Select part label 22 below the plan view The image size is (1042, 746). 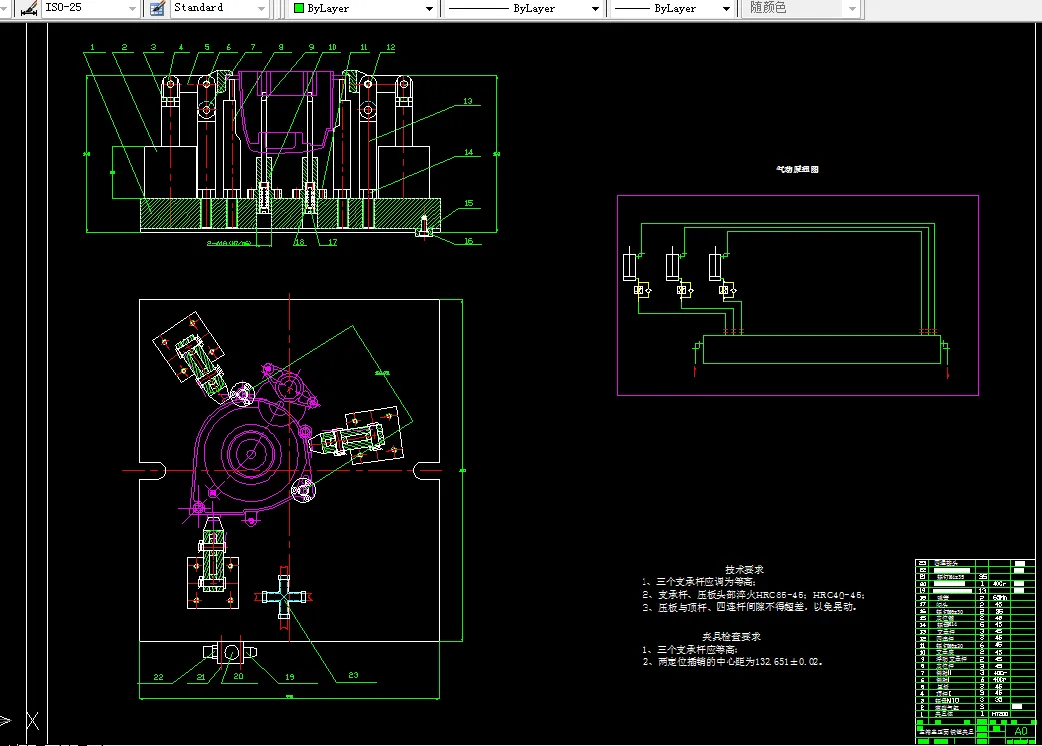click(158, 677)
